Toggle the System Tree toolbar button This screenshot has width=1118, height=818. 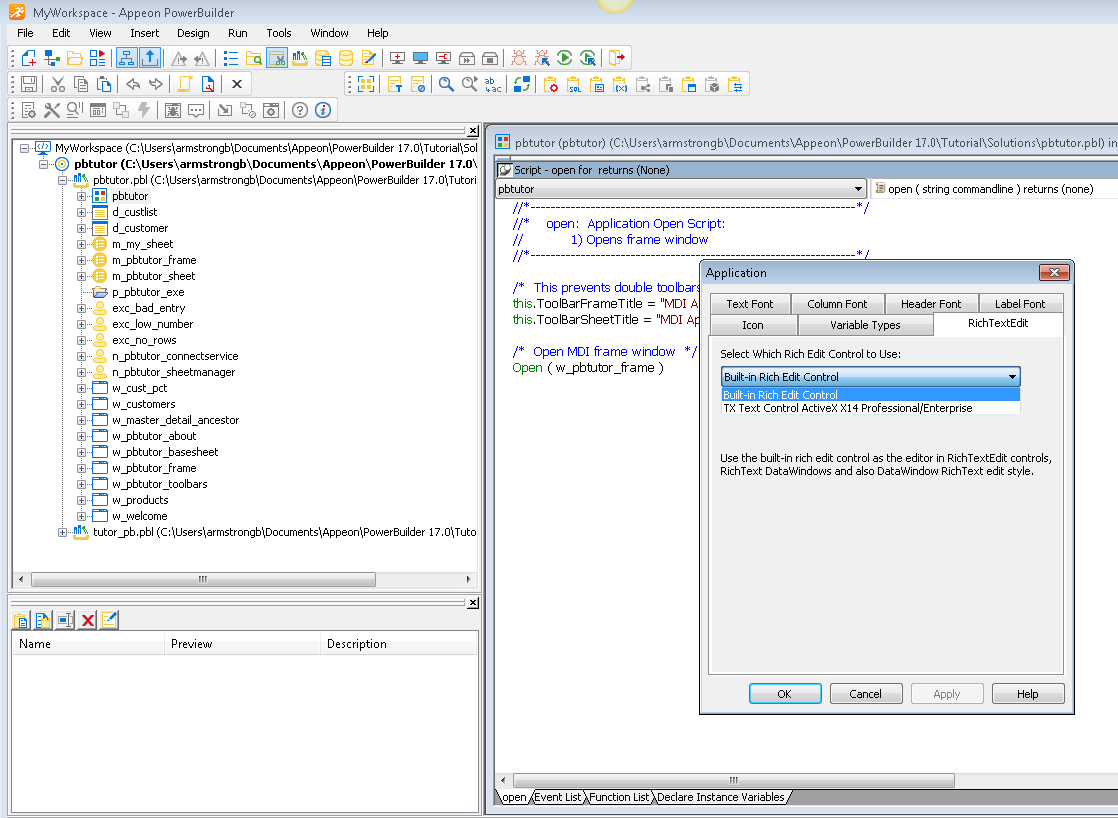point(127,58)
